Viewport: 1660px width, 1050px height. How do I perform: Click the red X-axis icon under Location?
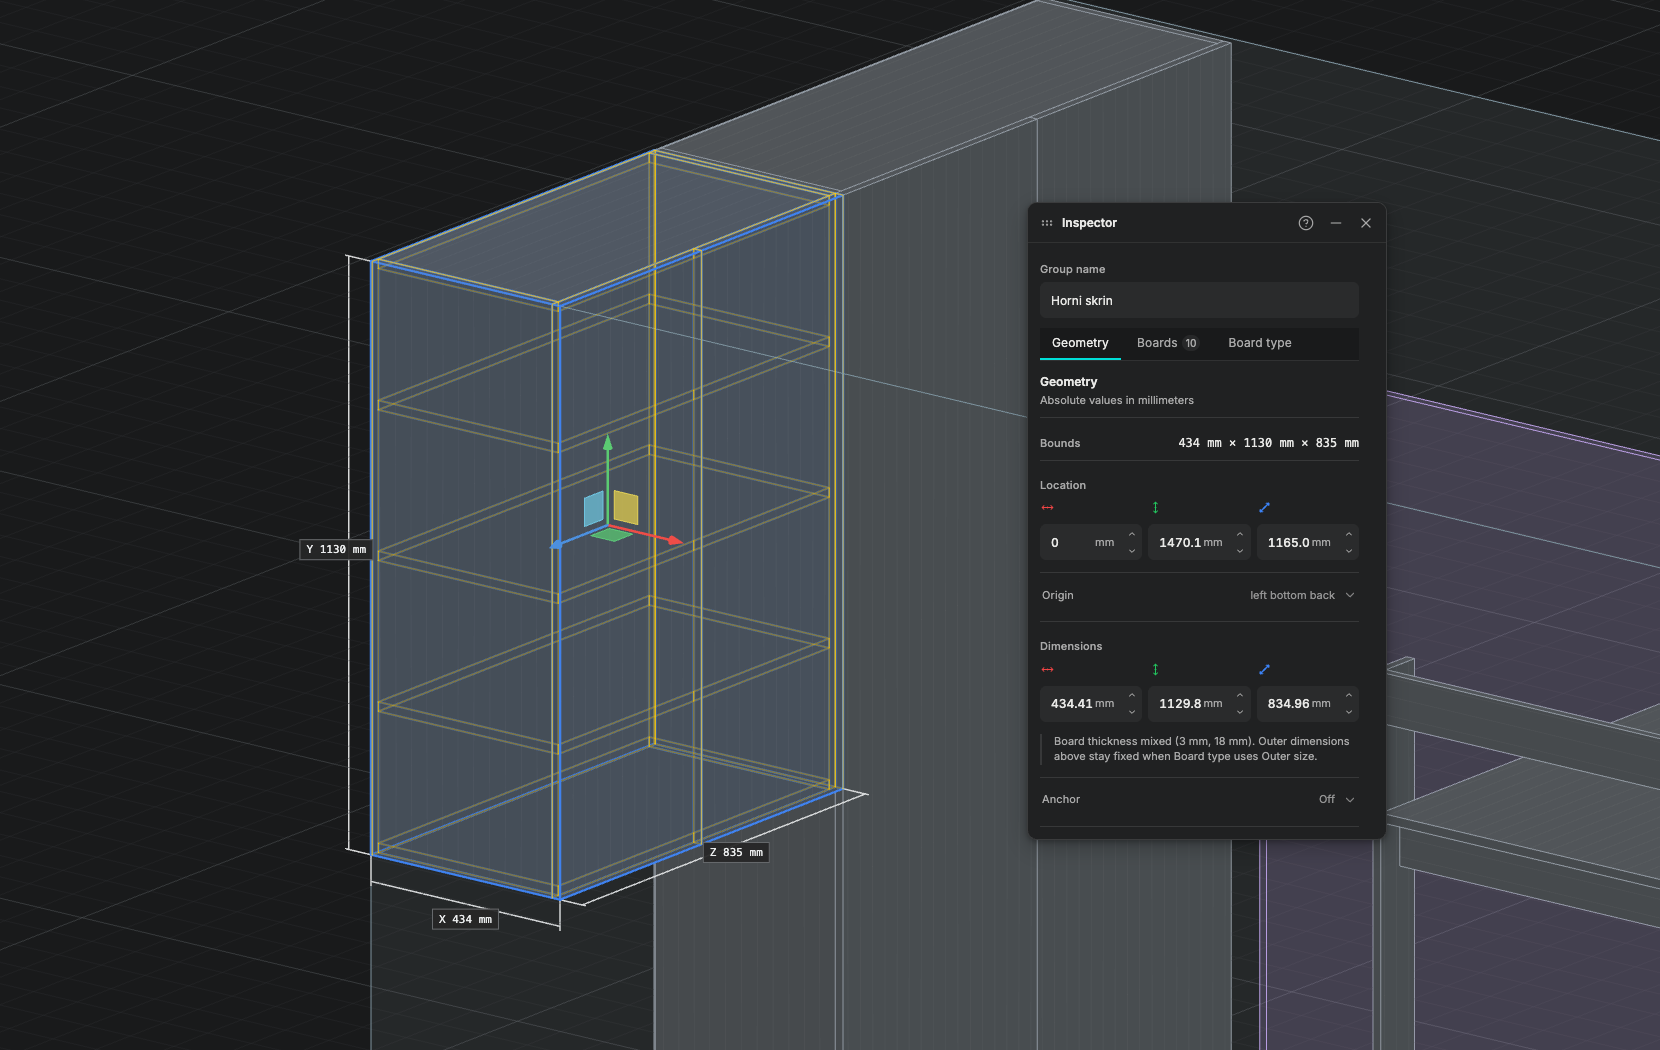point(1047,508)
